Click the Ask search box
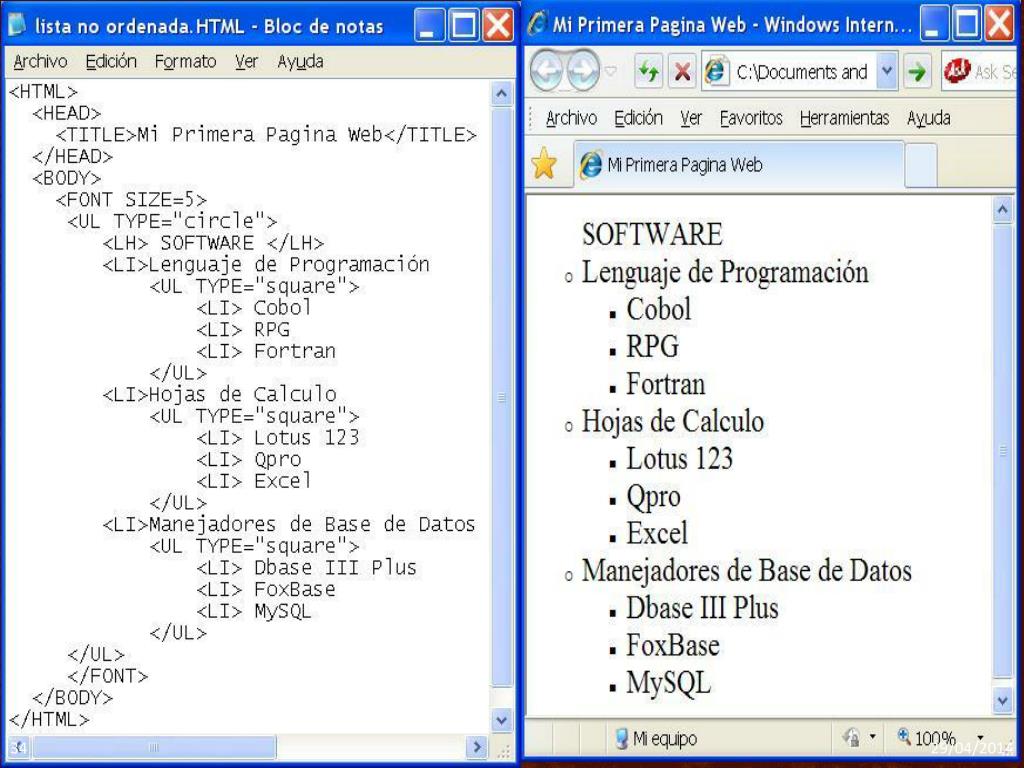 [982, 71]
